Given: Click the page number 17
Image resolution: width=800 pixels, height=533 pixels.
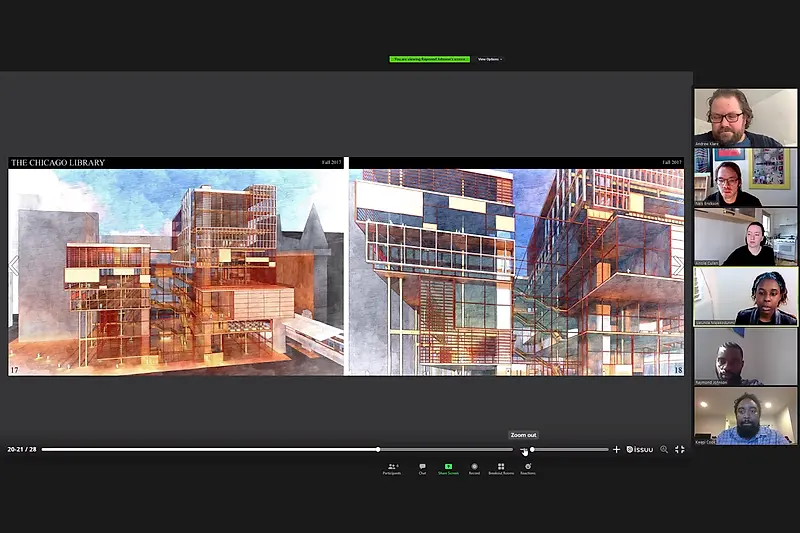Looking at the screenshot, I should [x=14, y=370].
